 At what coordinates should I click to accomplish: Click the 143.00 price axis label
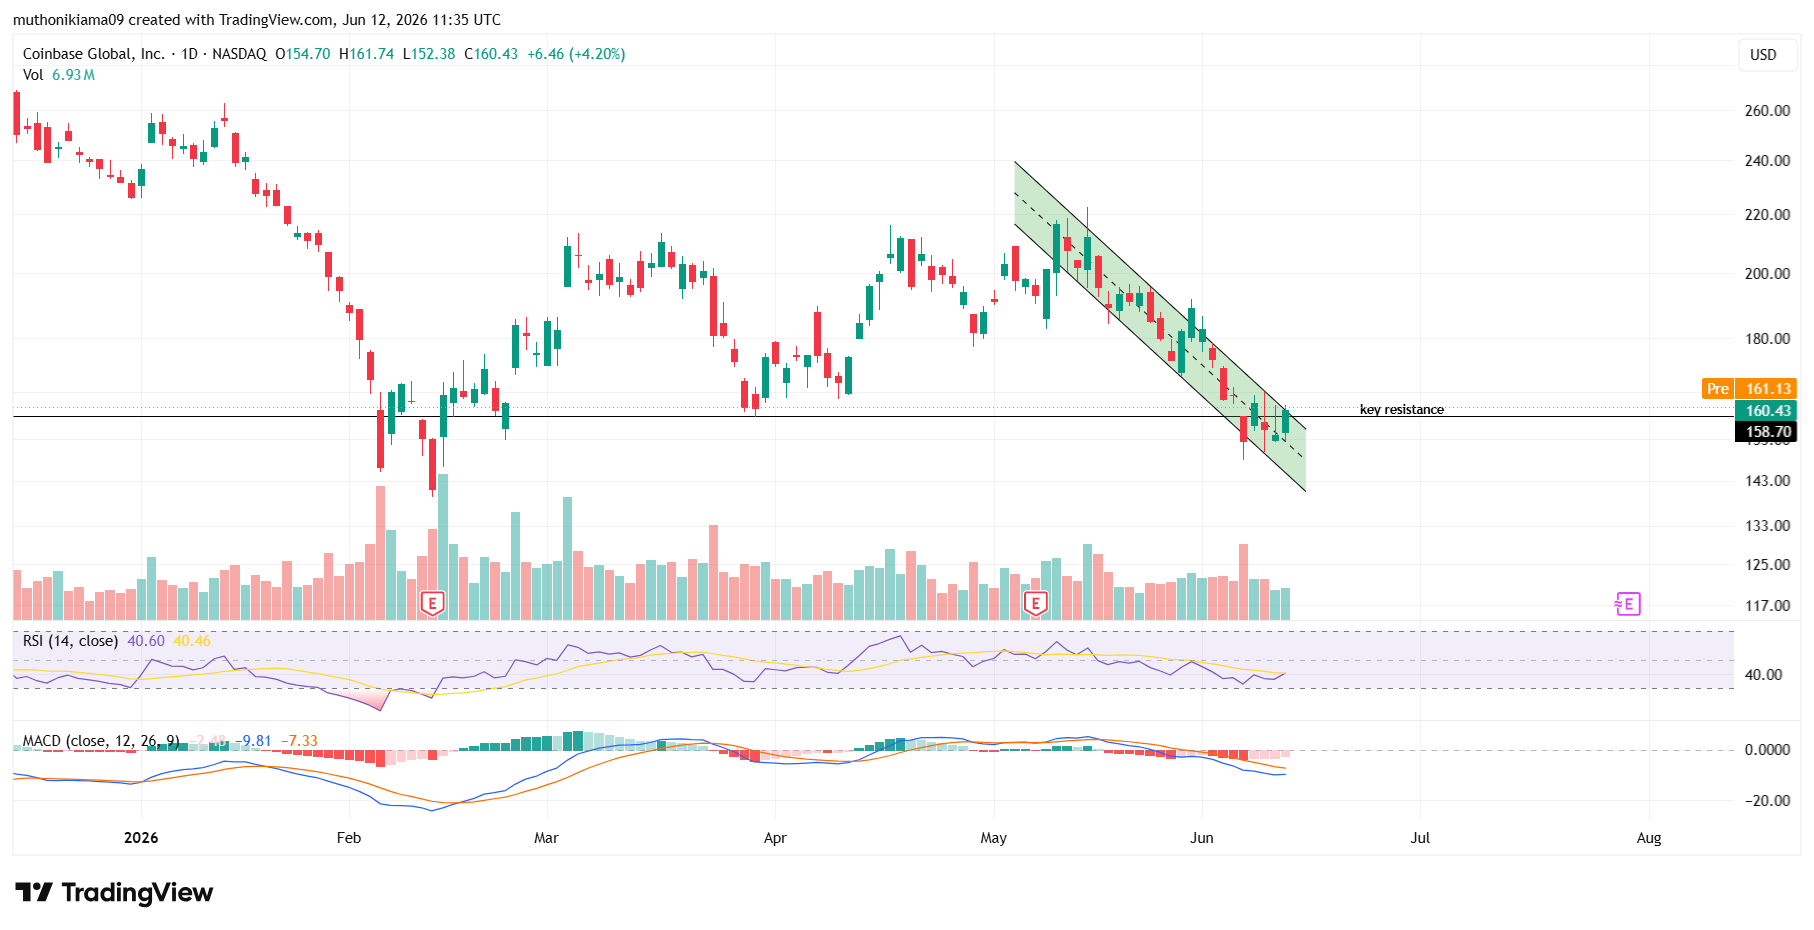click(1767, 480)
